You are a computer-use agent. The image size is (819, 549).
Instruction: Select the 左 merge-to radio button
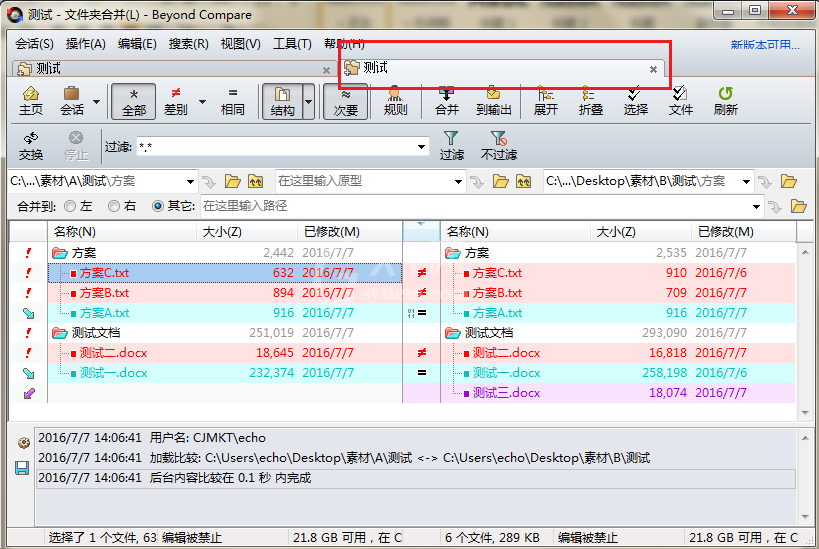70,206
